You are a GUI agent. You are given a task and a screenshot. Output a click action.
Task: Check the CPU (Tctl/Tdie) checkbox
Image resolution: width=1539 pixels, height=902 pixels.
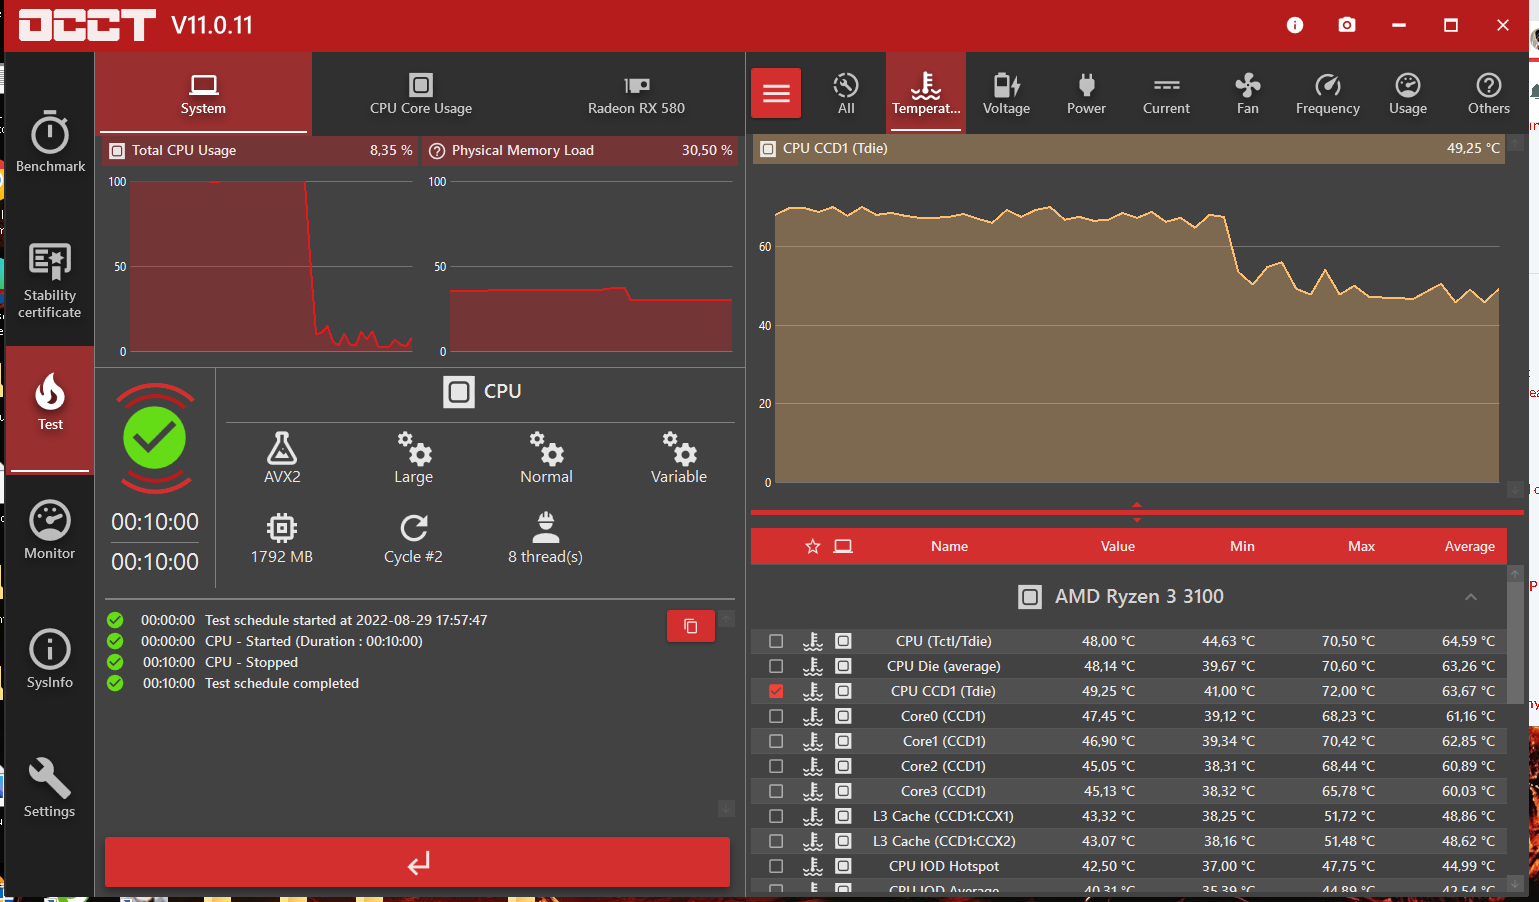pos(776,641)
